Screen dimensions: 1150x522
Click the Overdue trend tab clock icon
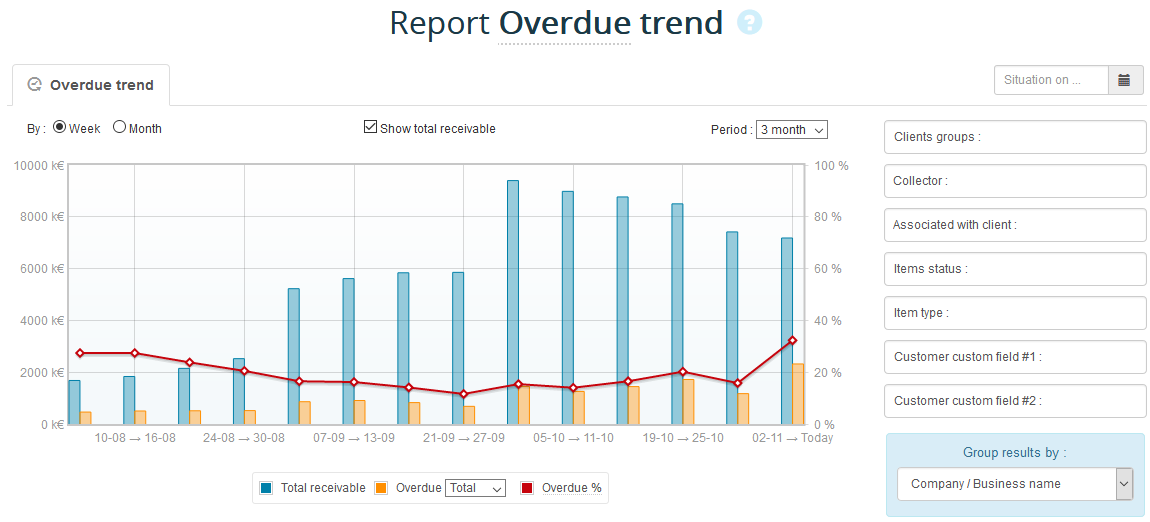(35, 85)
